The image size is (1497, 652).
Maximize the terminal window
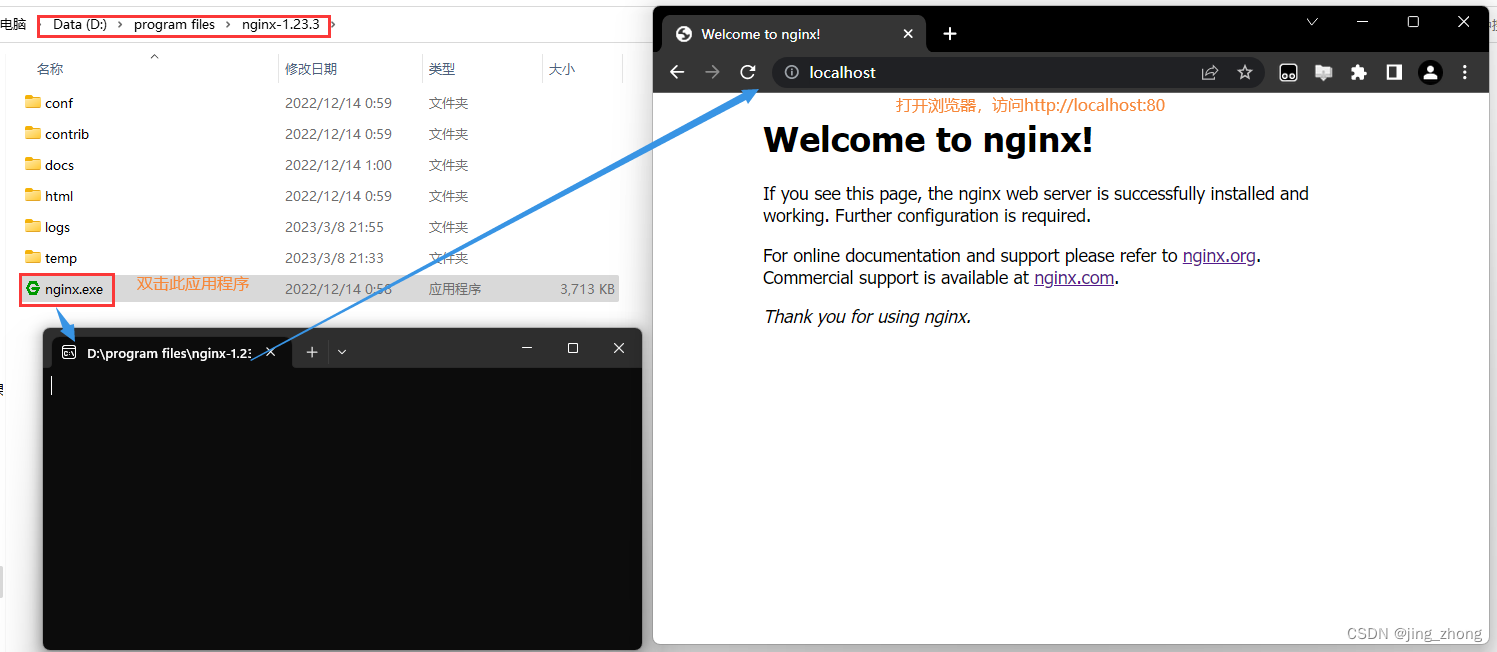(x=573, y=348)
